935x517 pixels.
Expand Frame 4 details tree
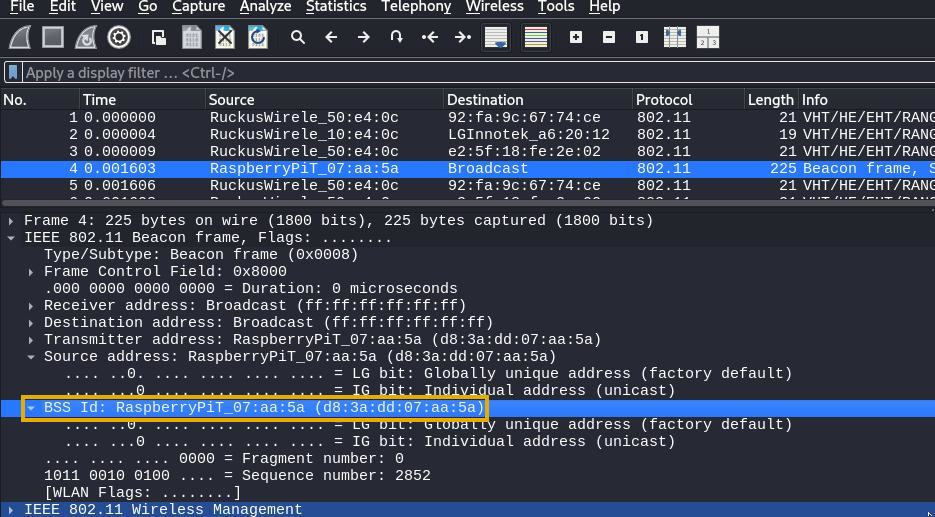(x=11, y=221)
